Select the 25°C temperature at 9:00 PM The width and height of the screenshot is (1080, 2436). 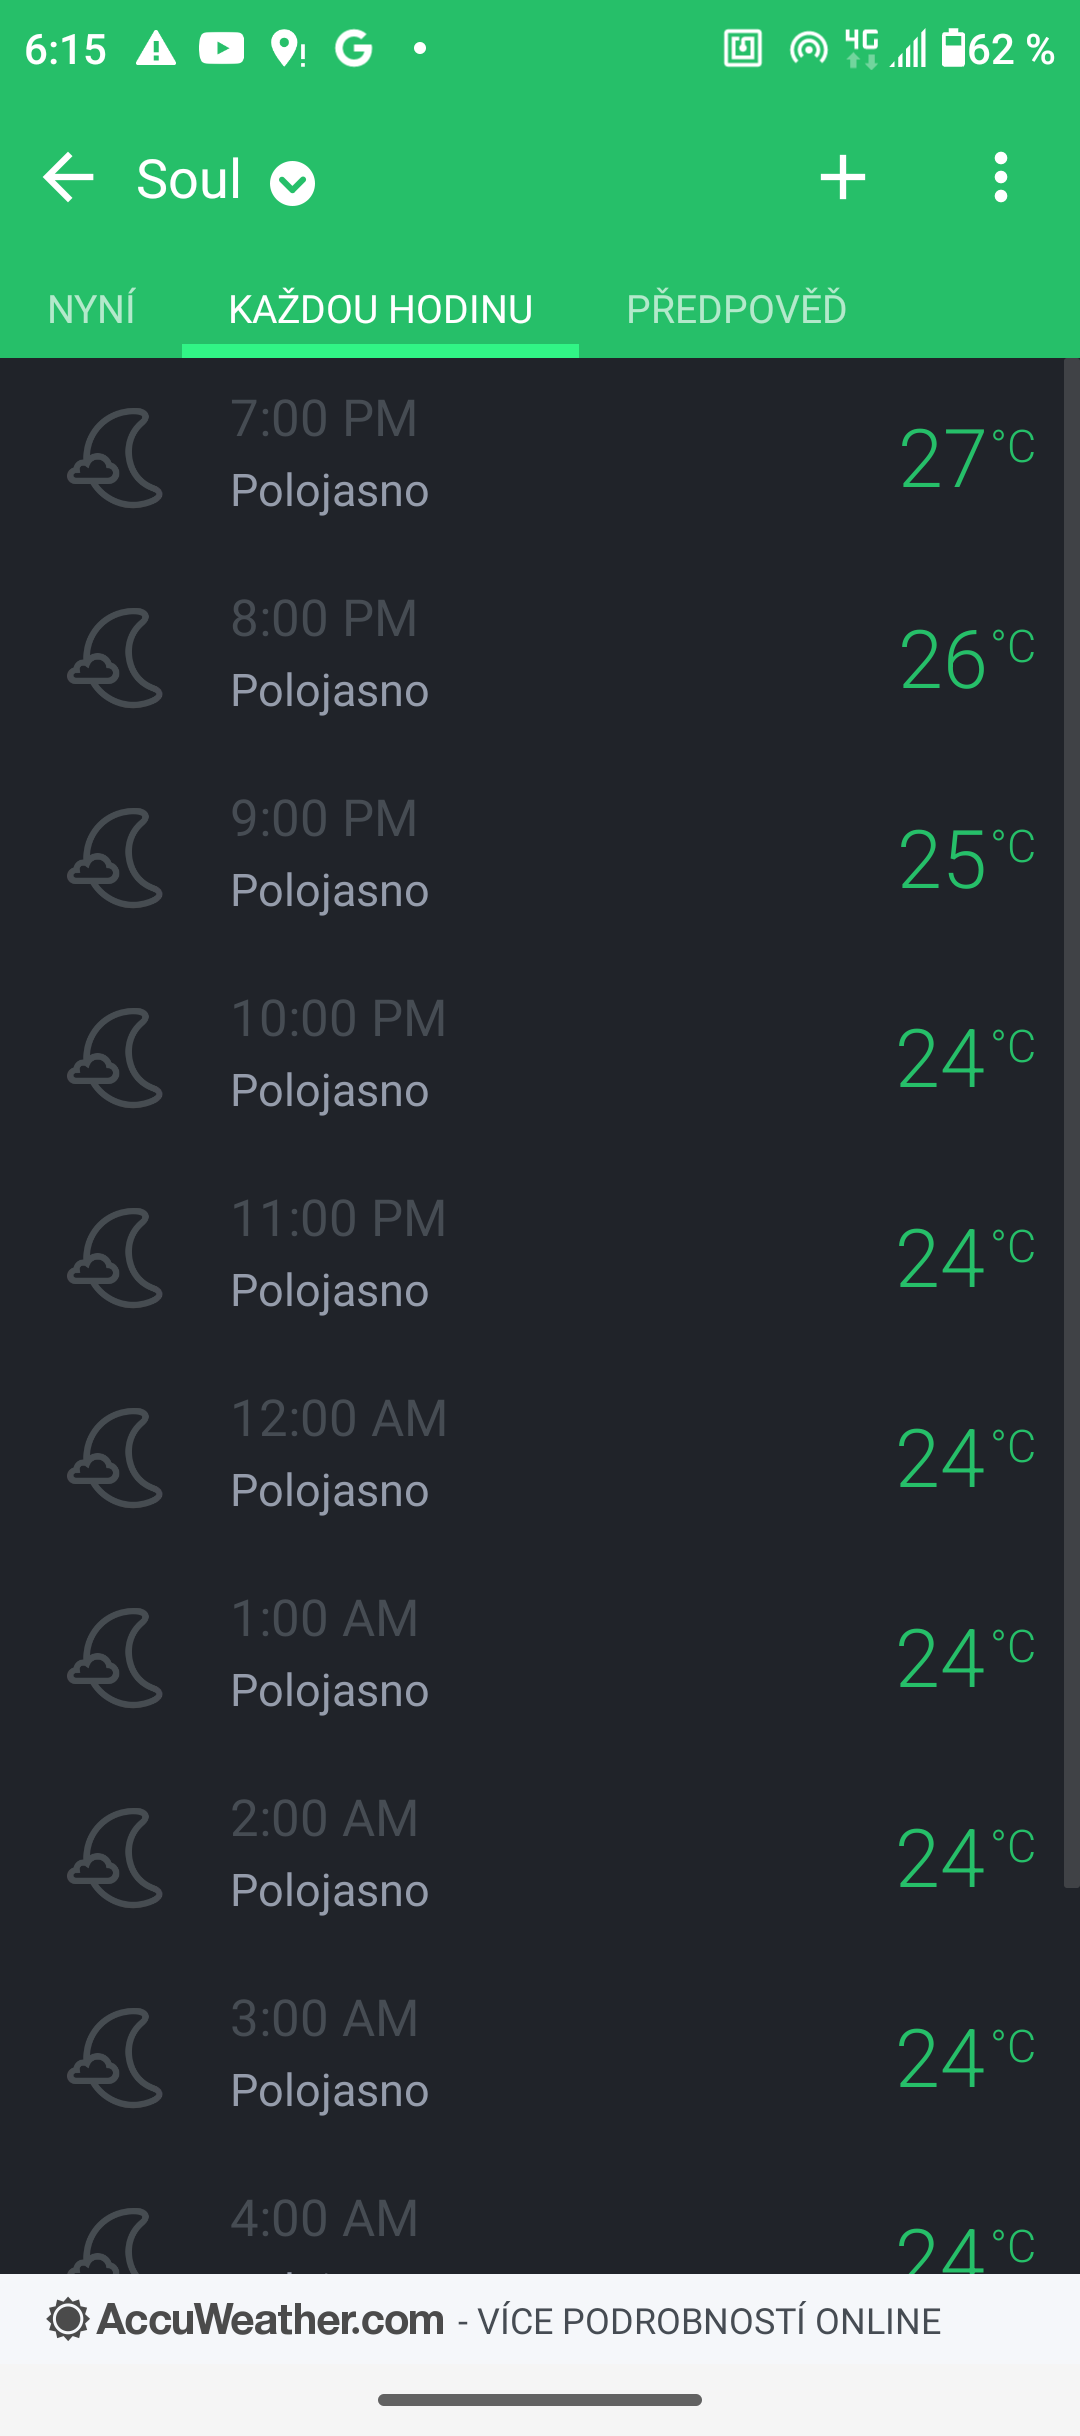966,858
